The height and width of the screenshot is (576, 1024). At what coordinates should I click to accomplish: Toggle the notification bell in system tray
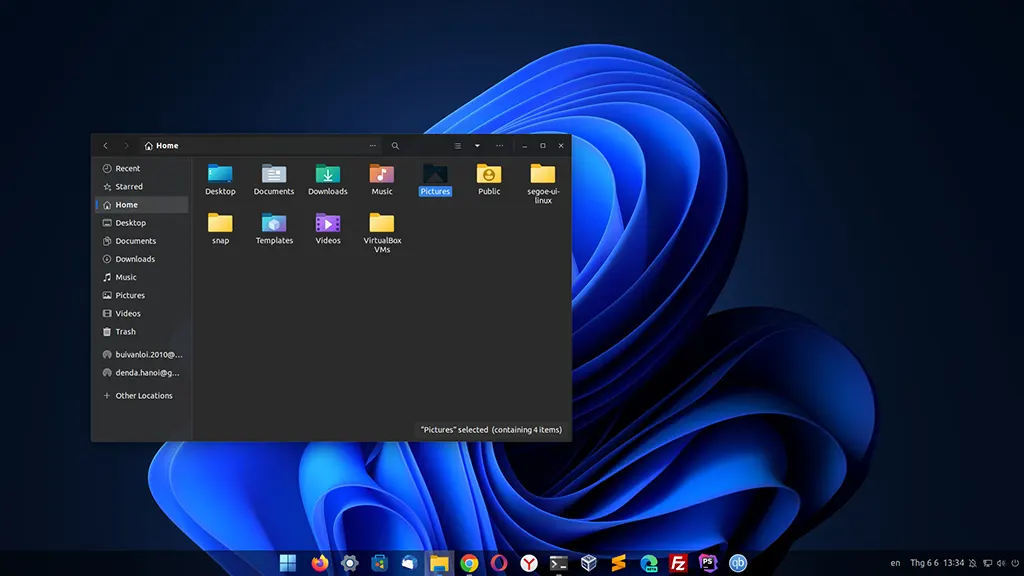click(973, 563)
